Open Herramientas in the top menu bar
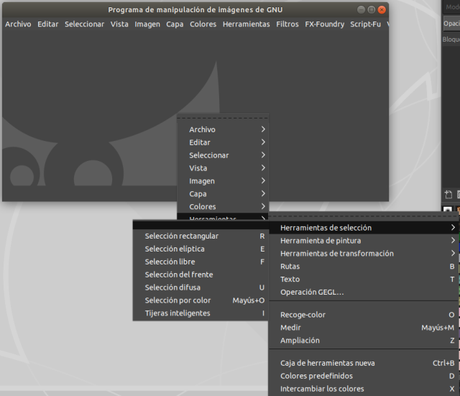 coord(246,24)
